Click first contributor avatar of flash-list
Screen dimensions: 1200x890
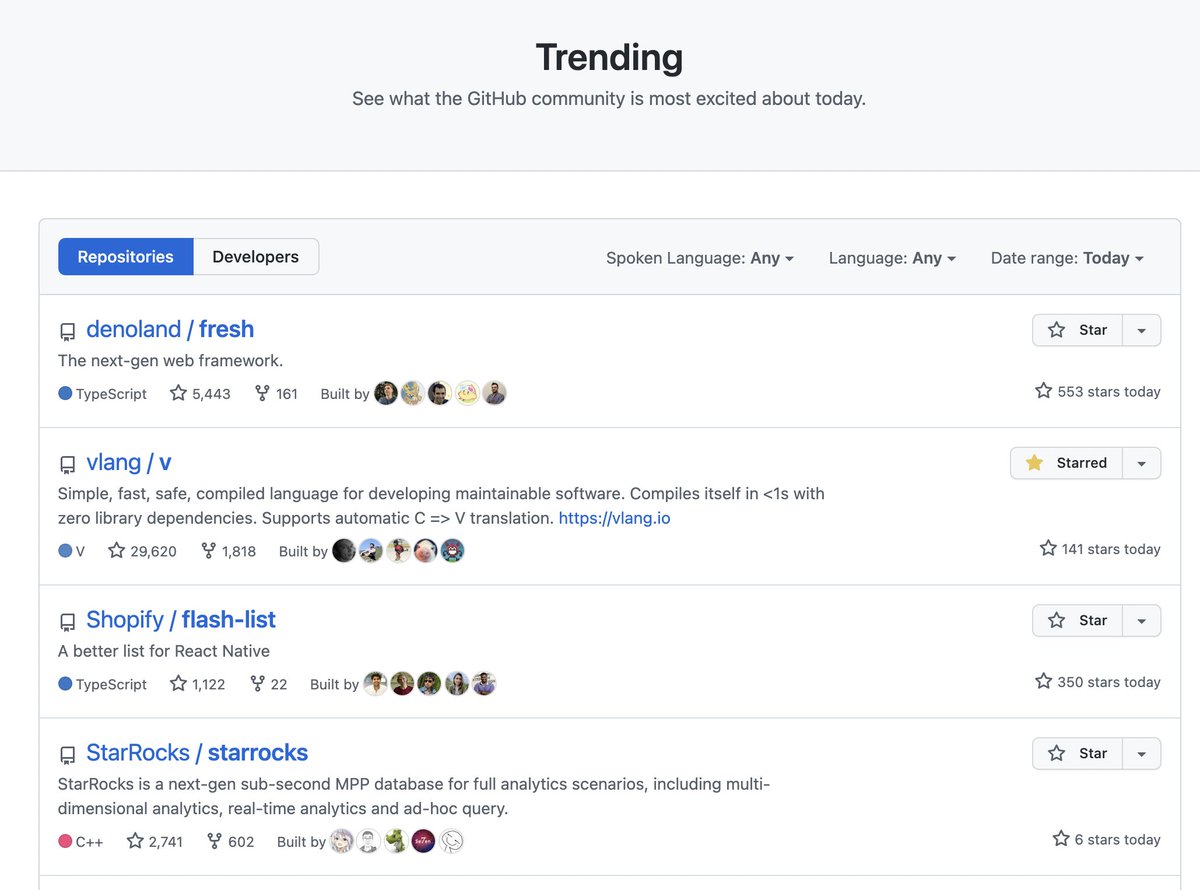[x=375, y=683]
